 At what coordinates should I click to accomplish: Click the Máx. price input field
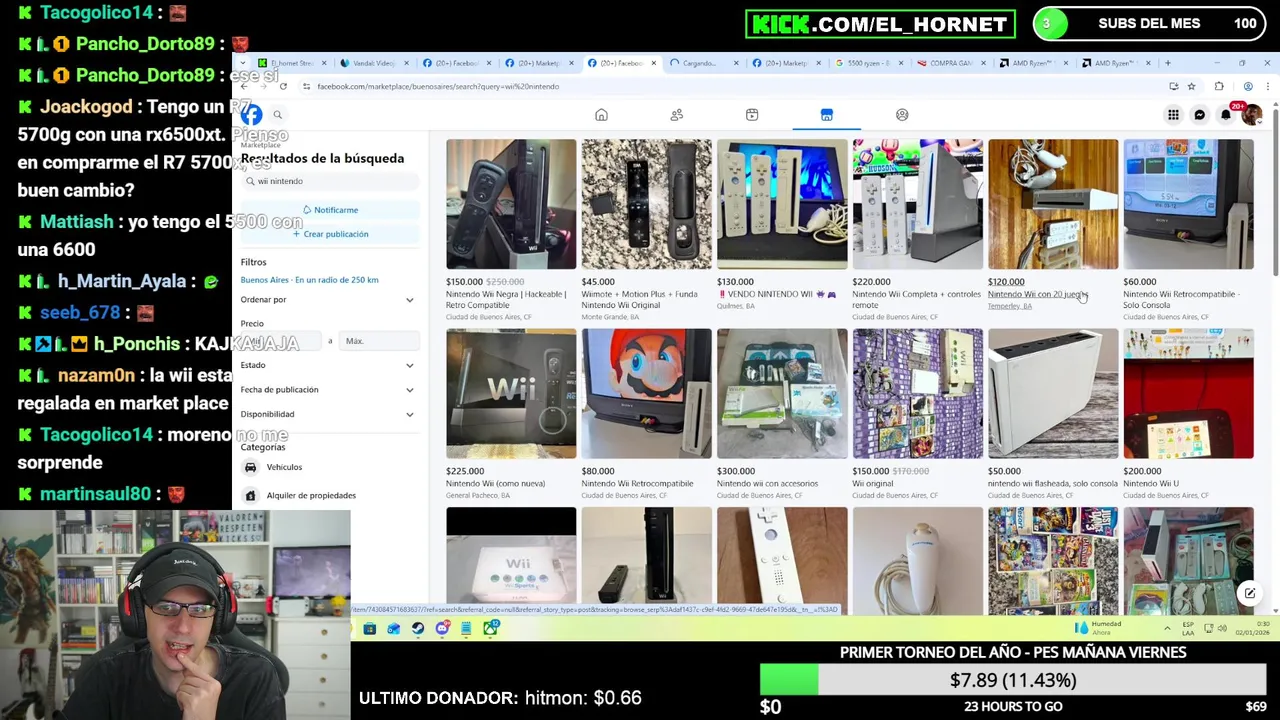point(379,341)
